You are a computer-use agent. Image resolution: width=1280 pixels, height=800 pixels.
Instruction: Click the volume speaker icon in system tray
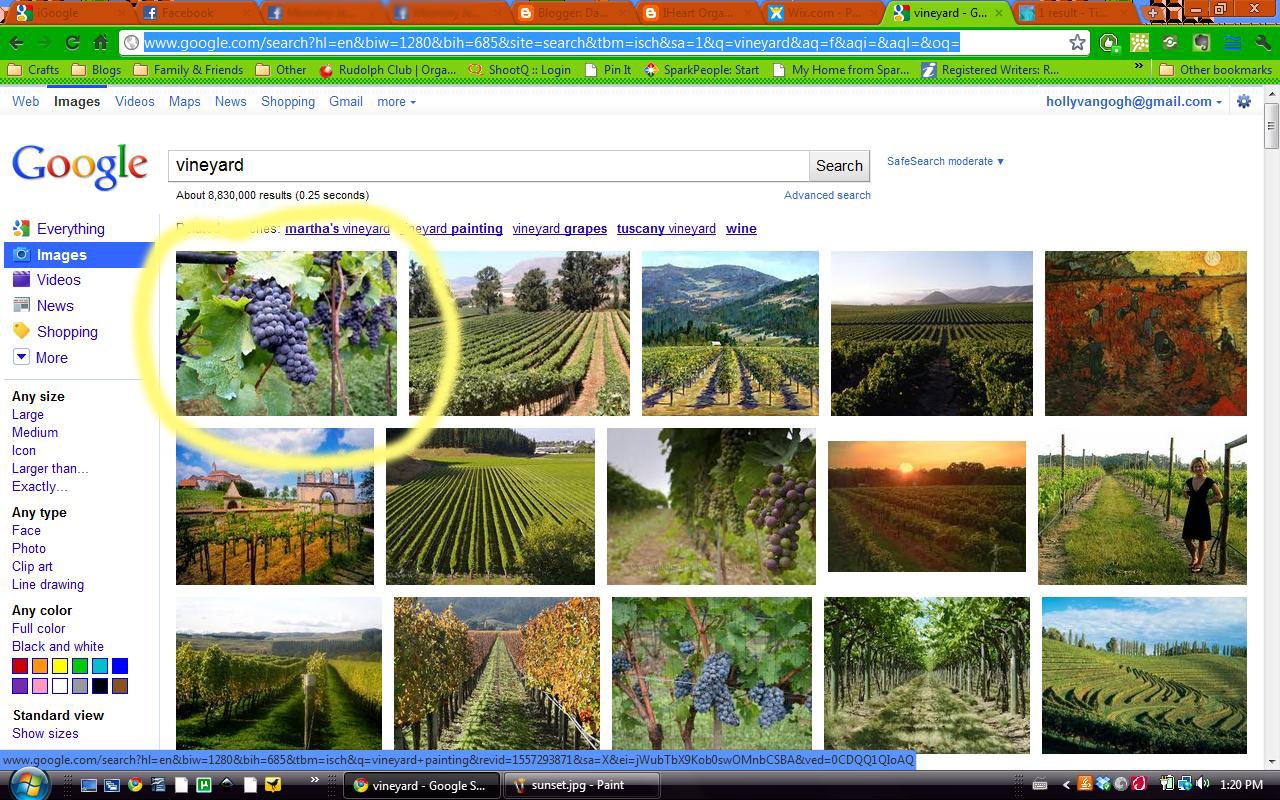[1202, 785]
